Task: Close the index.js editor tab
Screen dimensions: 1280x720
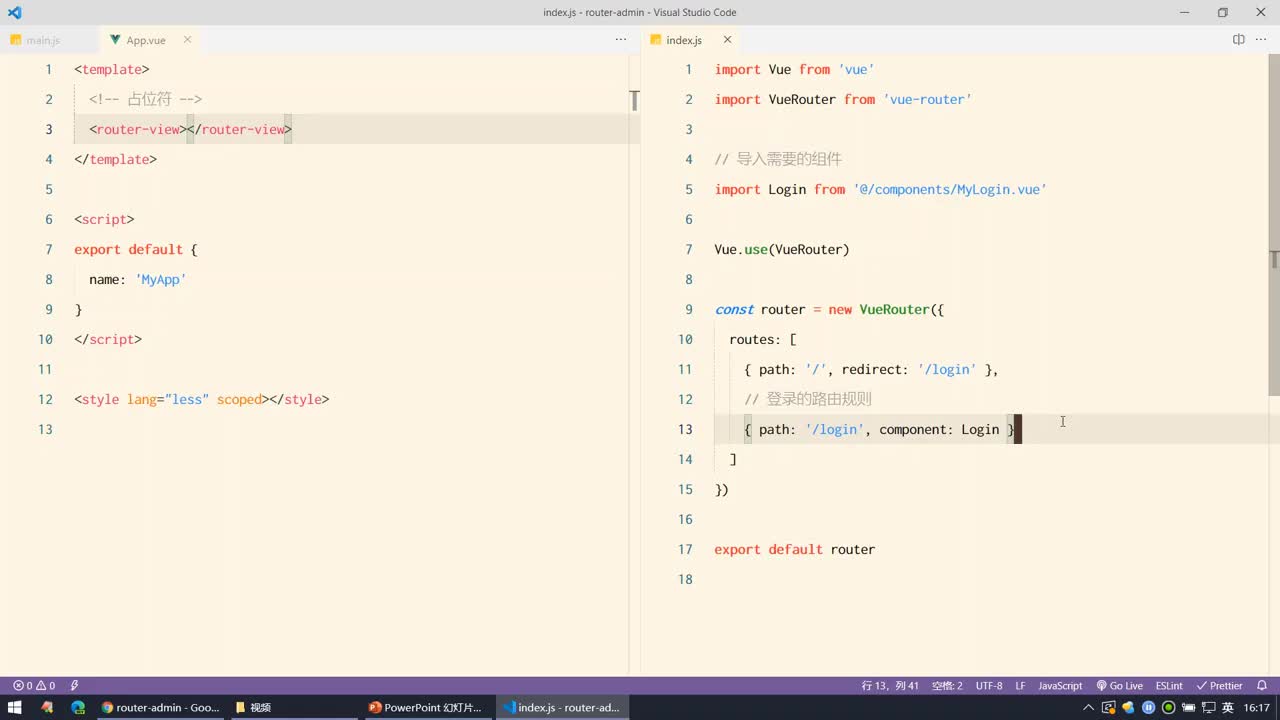Action: pos(727,40)
